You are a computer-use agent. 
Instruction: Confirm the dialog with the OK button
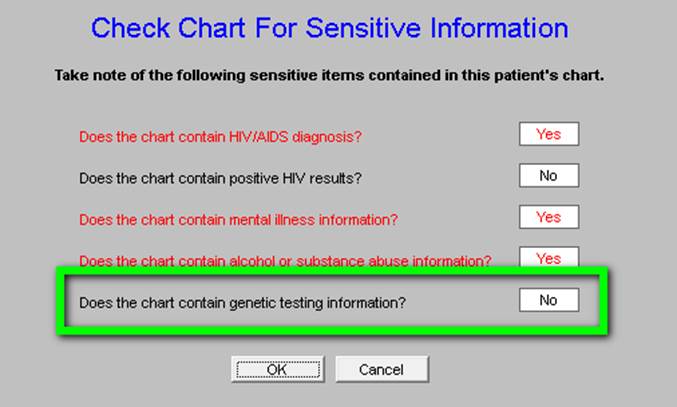(x=278, y=369)
